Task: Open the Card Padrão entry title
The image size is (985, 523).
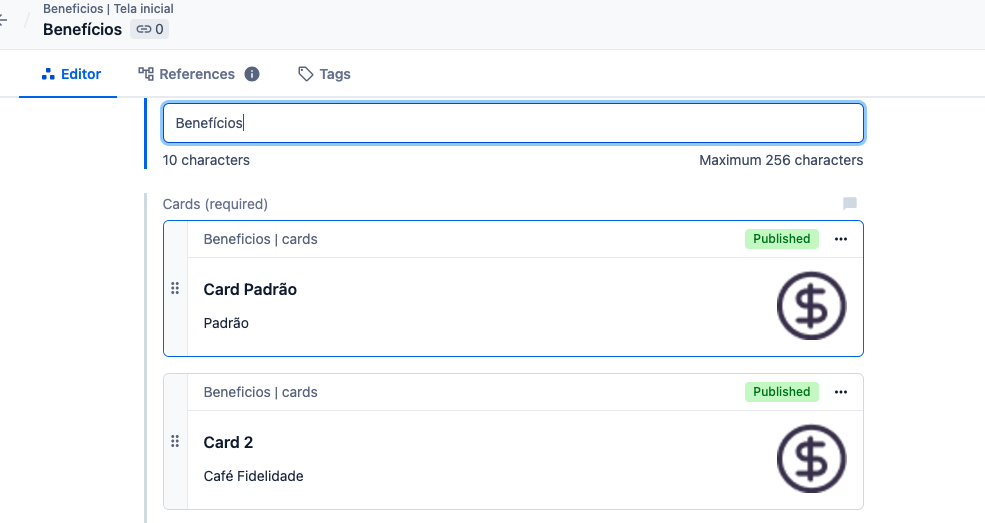Action: (250, 289)
